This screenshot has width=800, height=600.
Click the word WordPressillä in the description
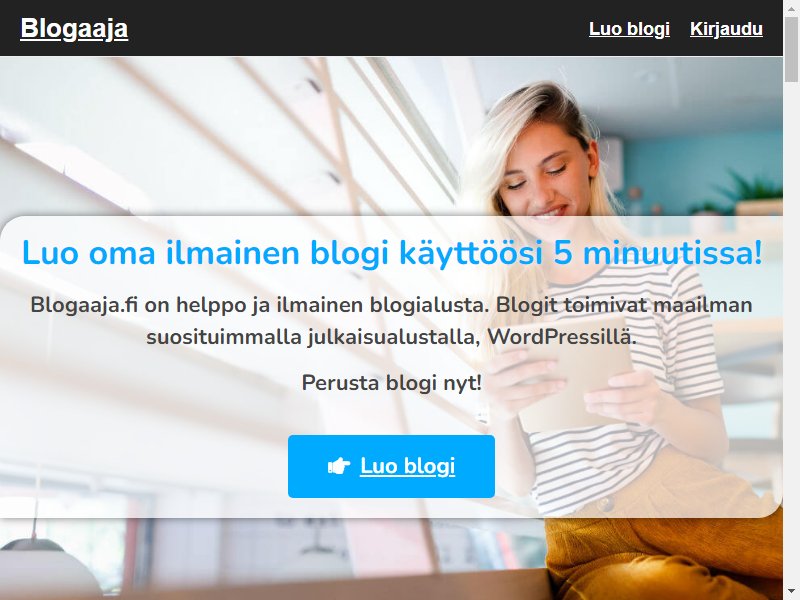562,337
